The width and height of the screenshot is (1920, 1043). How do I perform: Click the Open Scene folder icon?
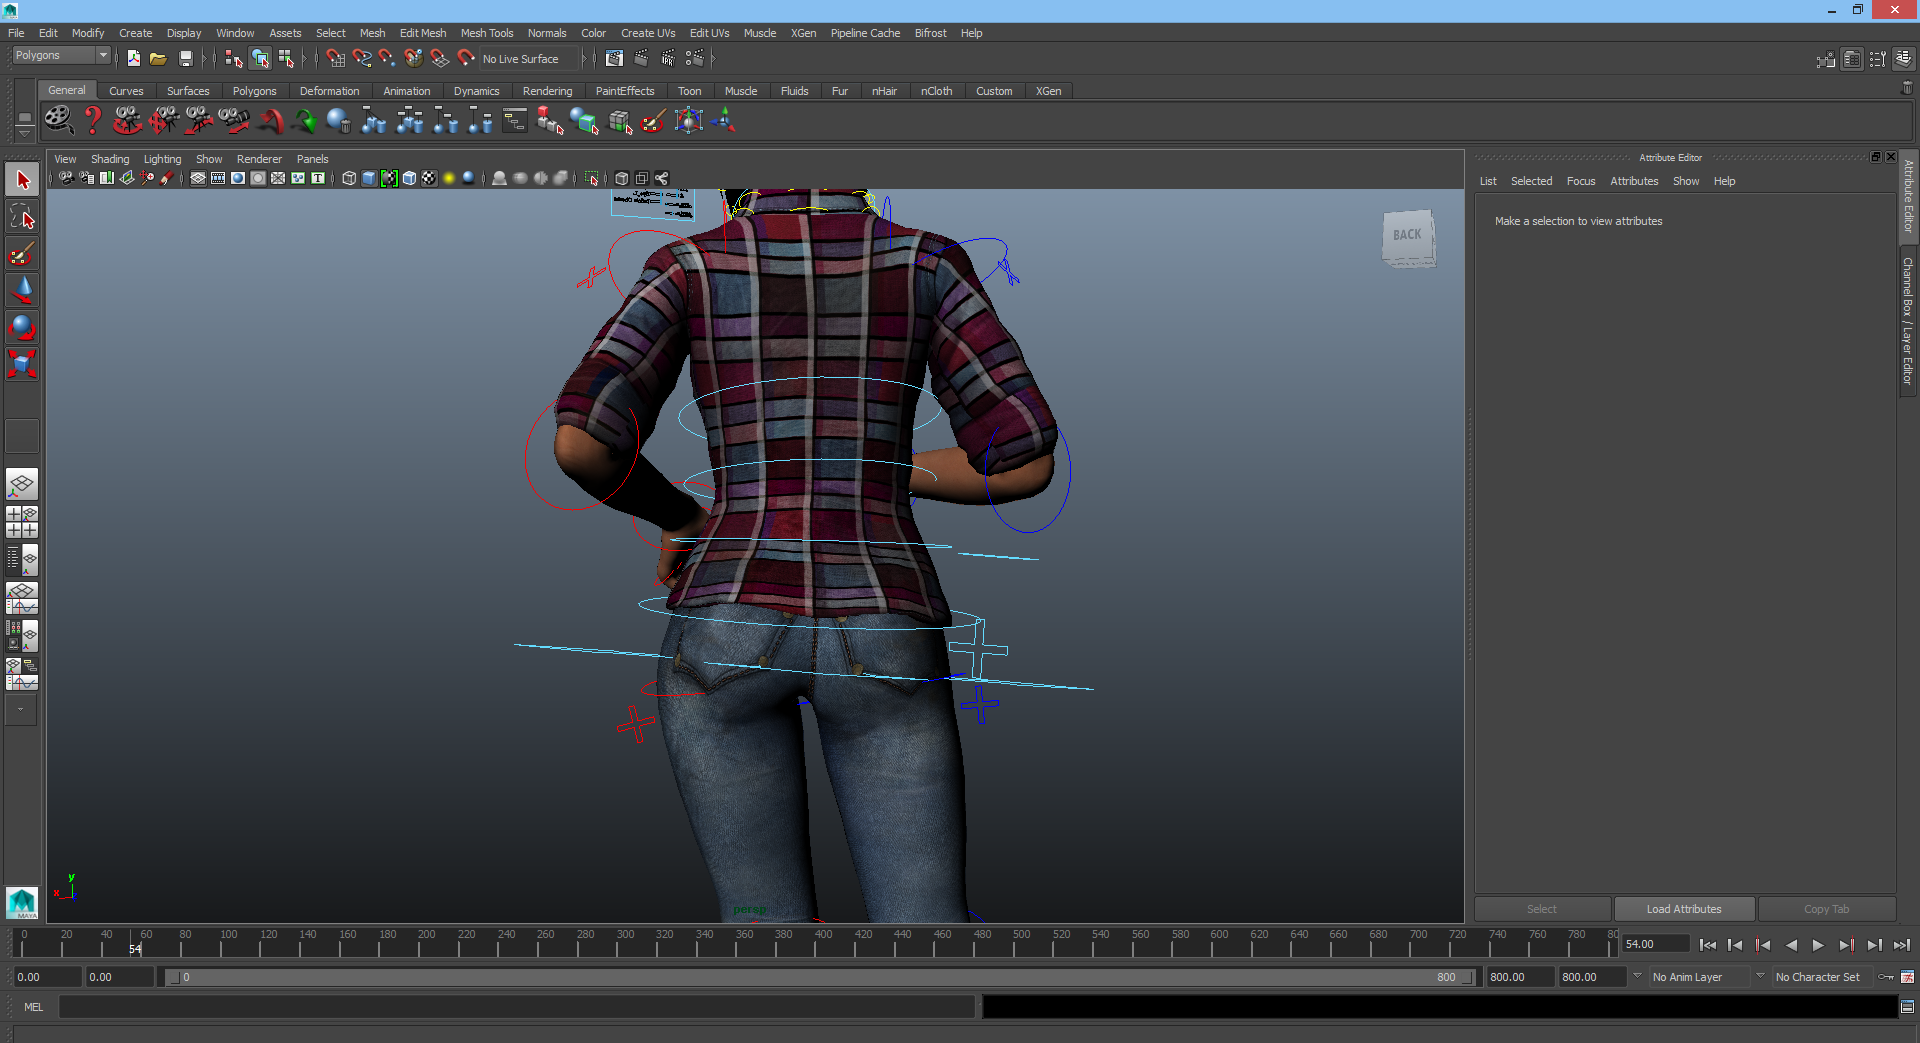(x=158, y=59)
